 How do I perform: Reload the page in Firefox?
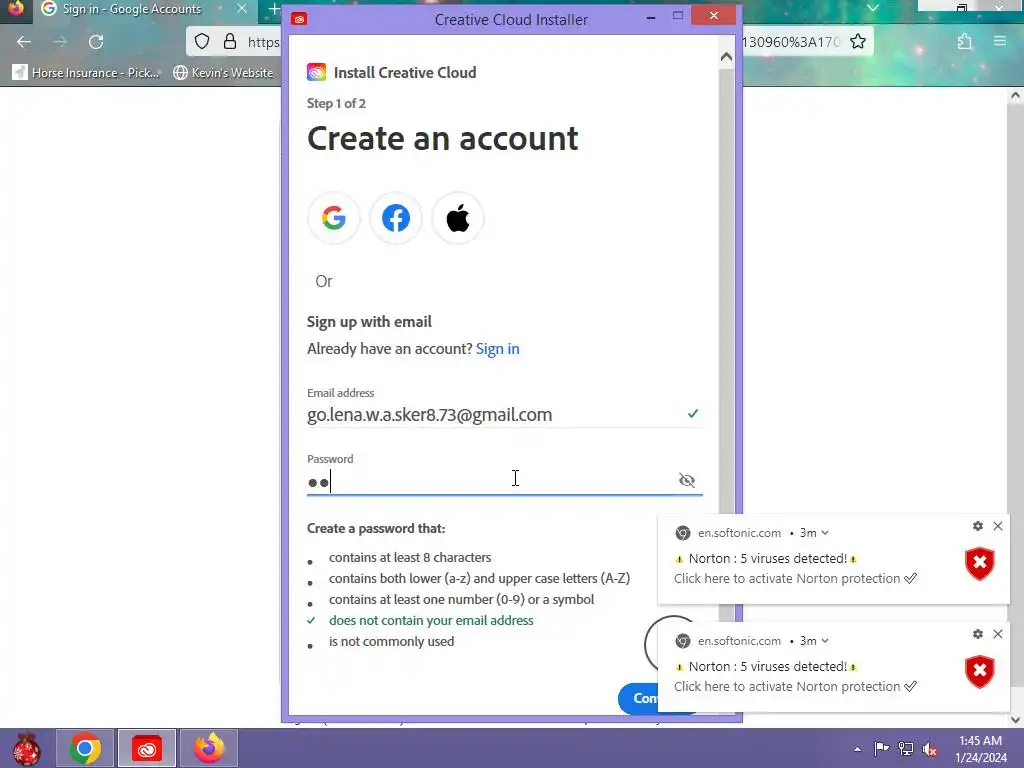tap(96, 42)
